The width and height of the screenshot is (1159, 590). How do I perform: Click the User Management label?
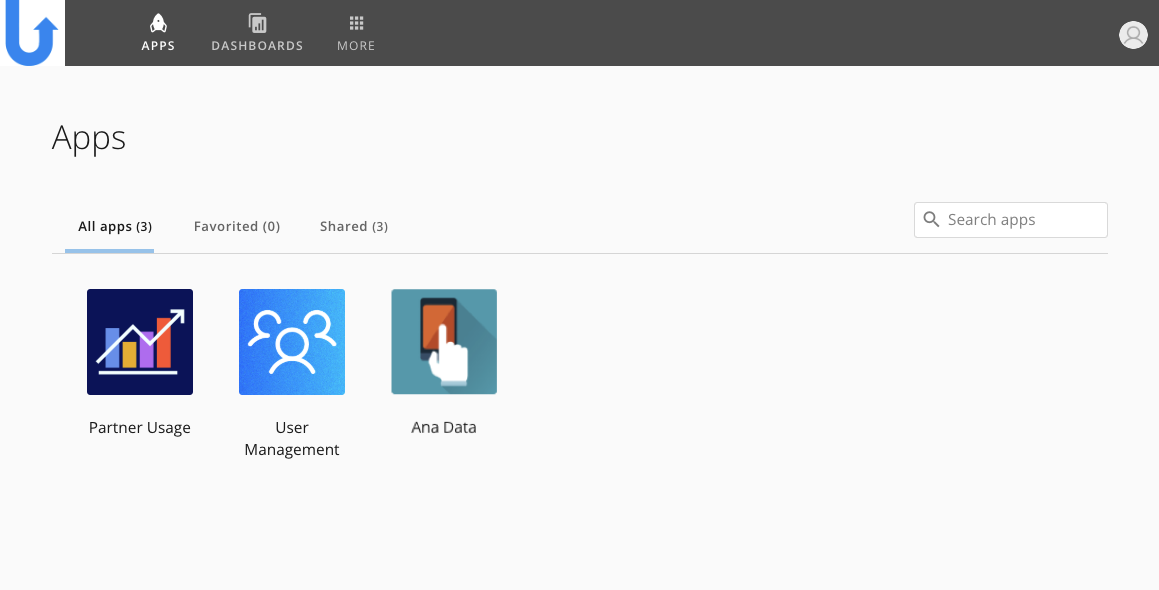[x=292, y=438]
